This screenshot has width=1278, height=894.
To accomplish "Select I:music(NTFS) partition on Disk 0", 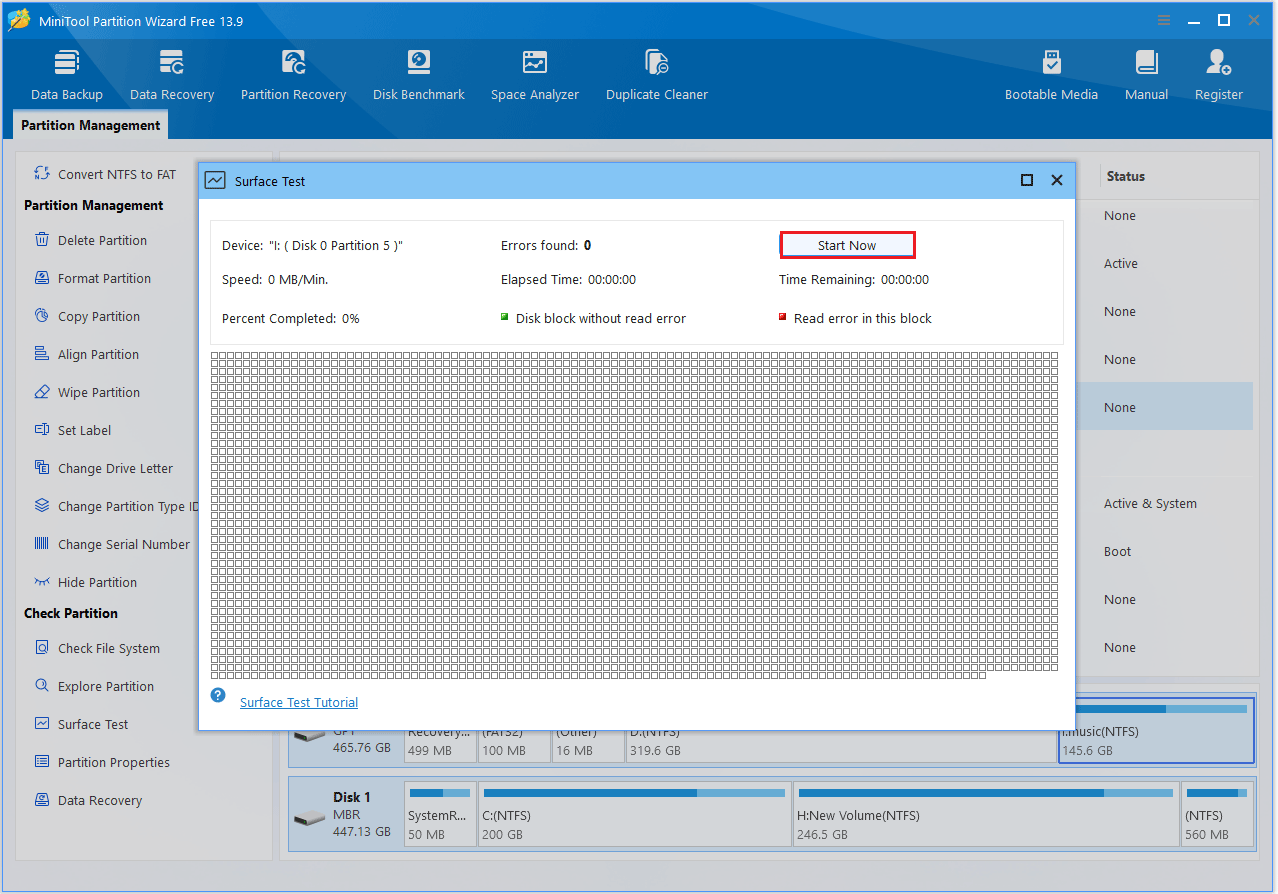I will click(1156, 730).
